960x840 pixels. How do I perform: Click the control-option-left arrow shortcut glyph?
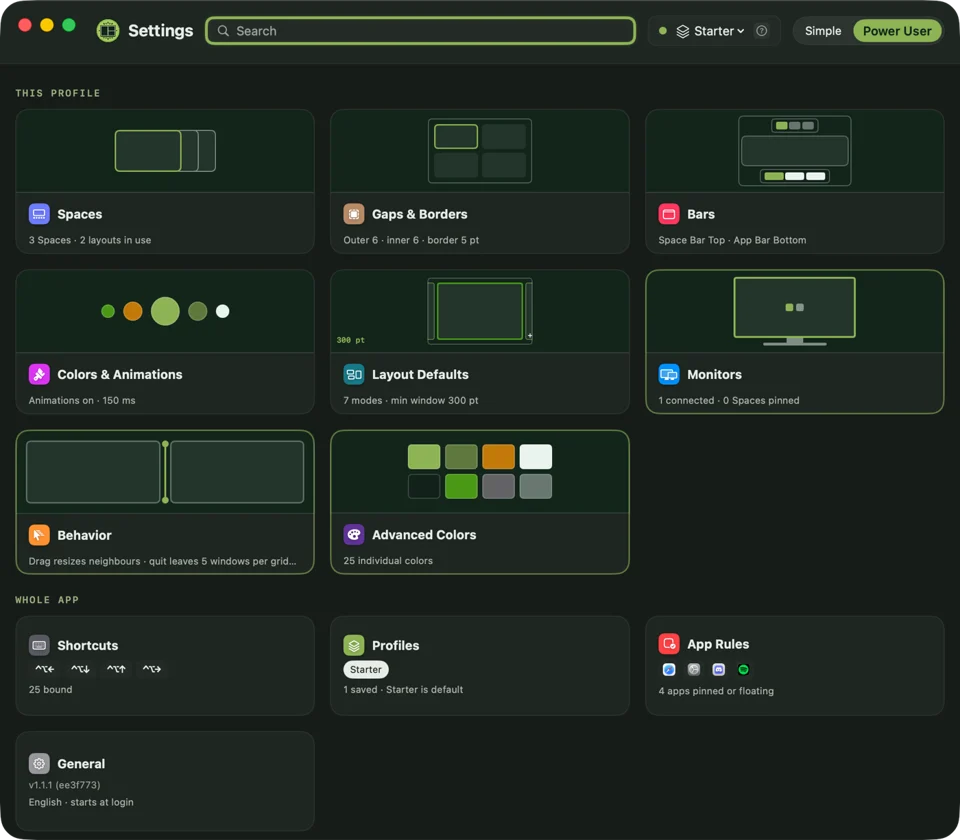click(45, 669)
